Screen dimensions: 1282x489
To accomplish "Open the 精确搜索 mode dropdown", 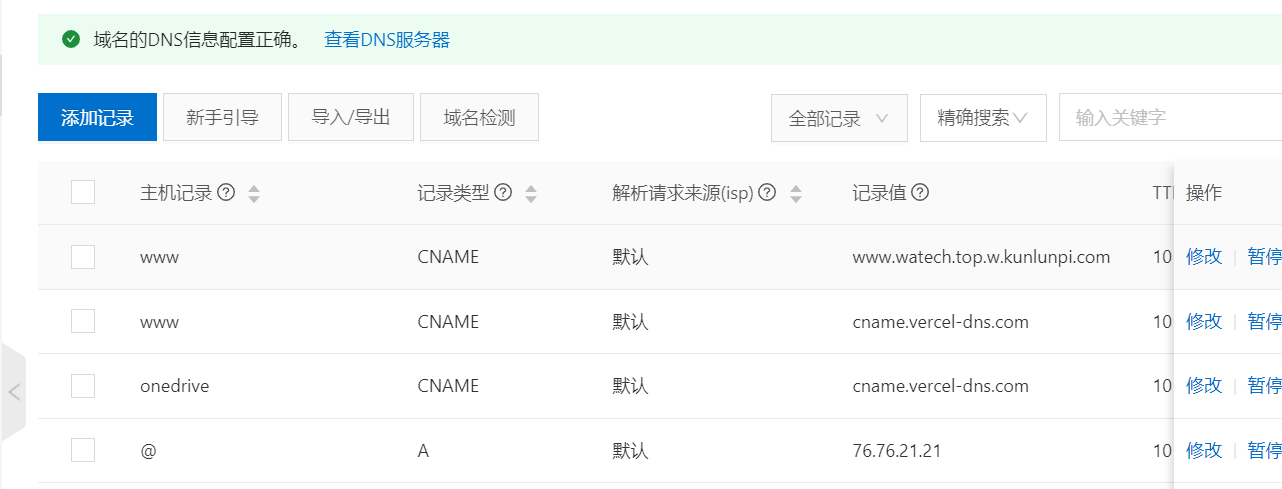I will tap(982, 118).
